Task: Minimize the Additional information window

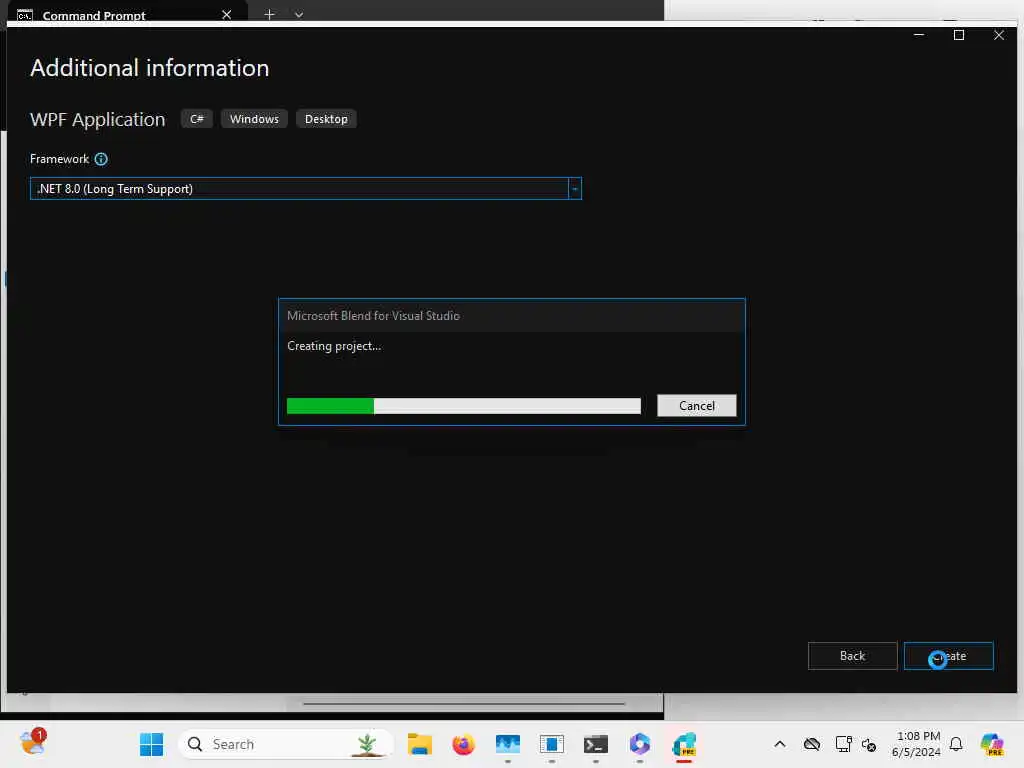Action: [919, 35]
